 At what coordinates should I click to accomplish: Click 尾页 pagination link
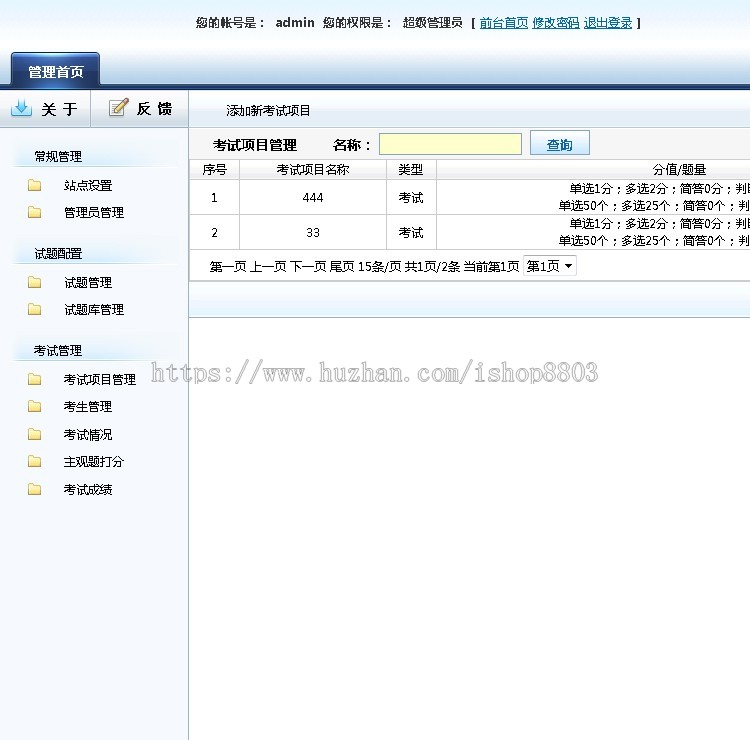(x=342, y=266)
